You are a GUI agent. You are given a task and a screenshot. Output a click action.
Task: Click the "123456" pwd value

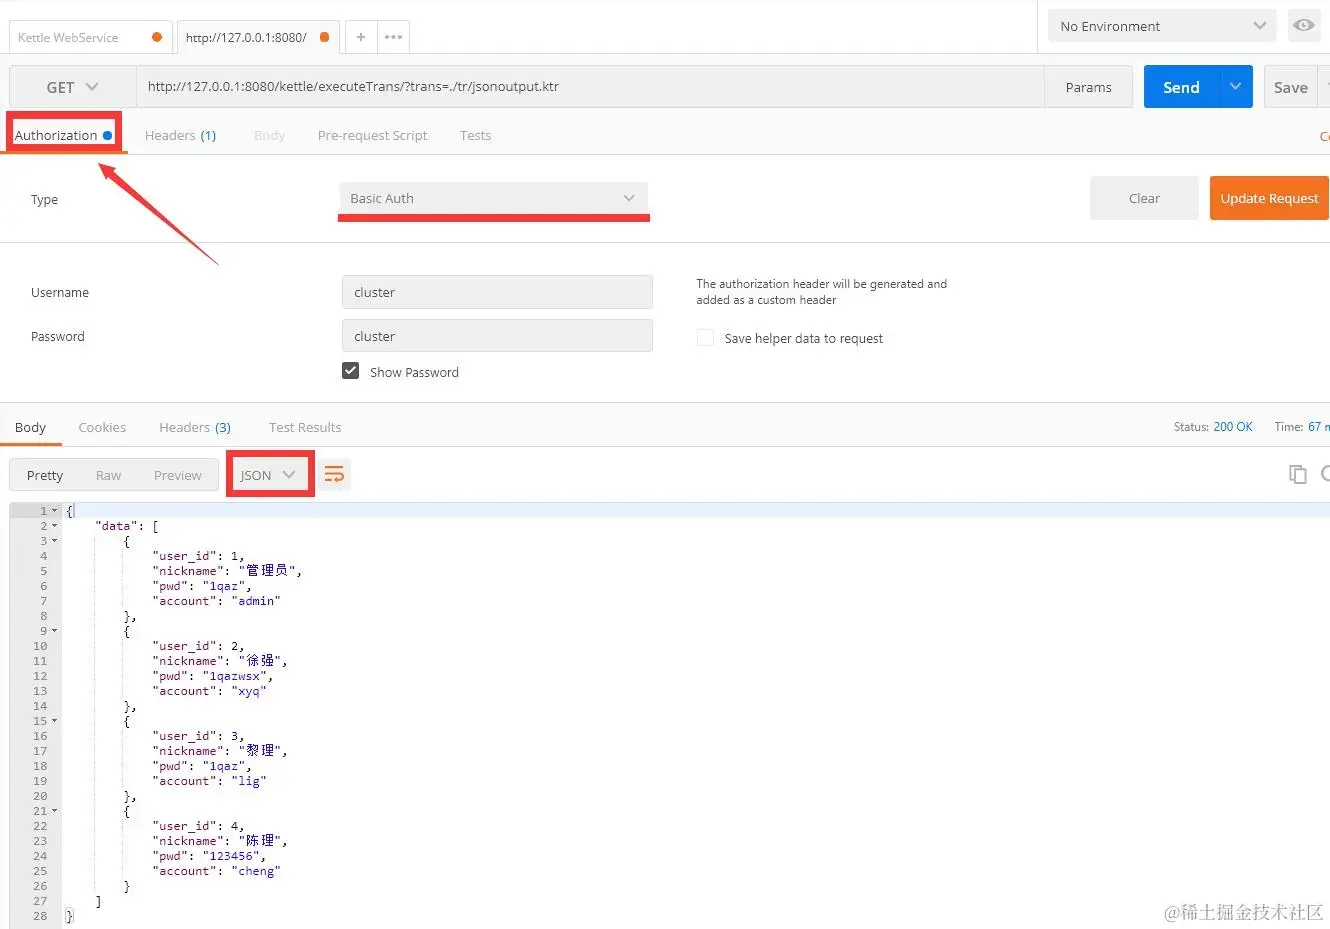[231, 856]
